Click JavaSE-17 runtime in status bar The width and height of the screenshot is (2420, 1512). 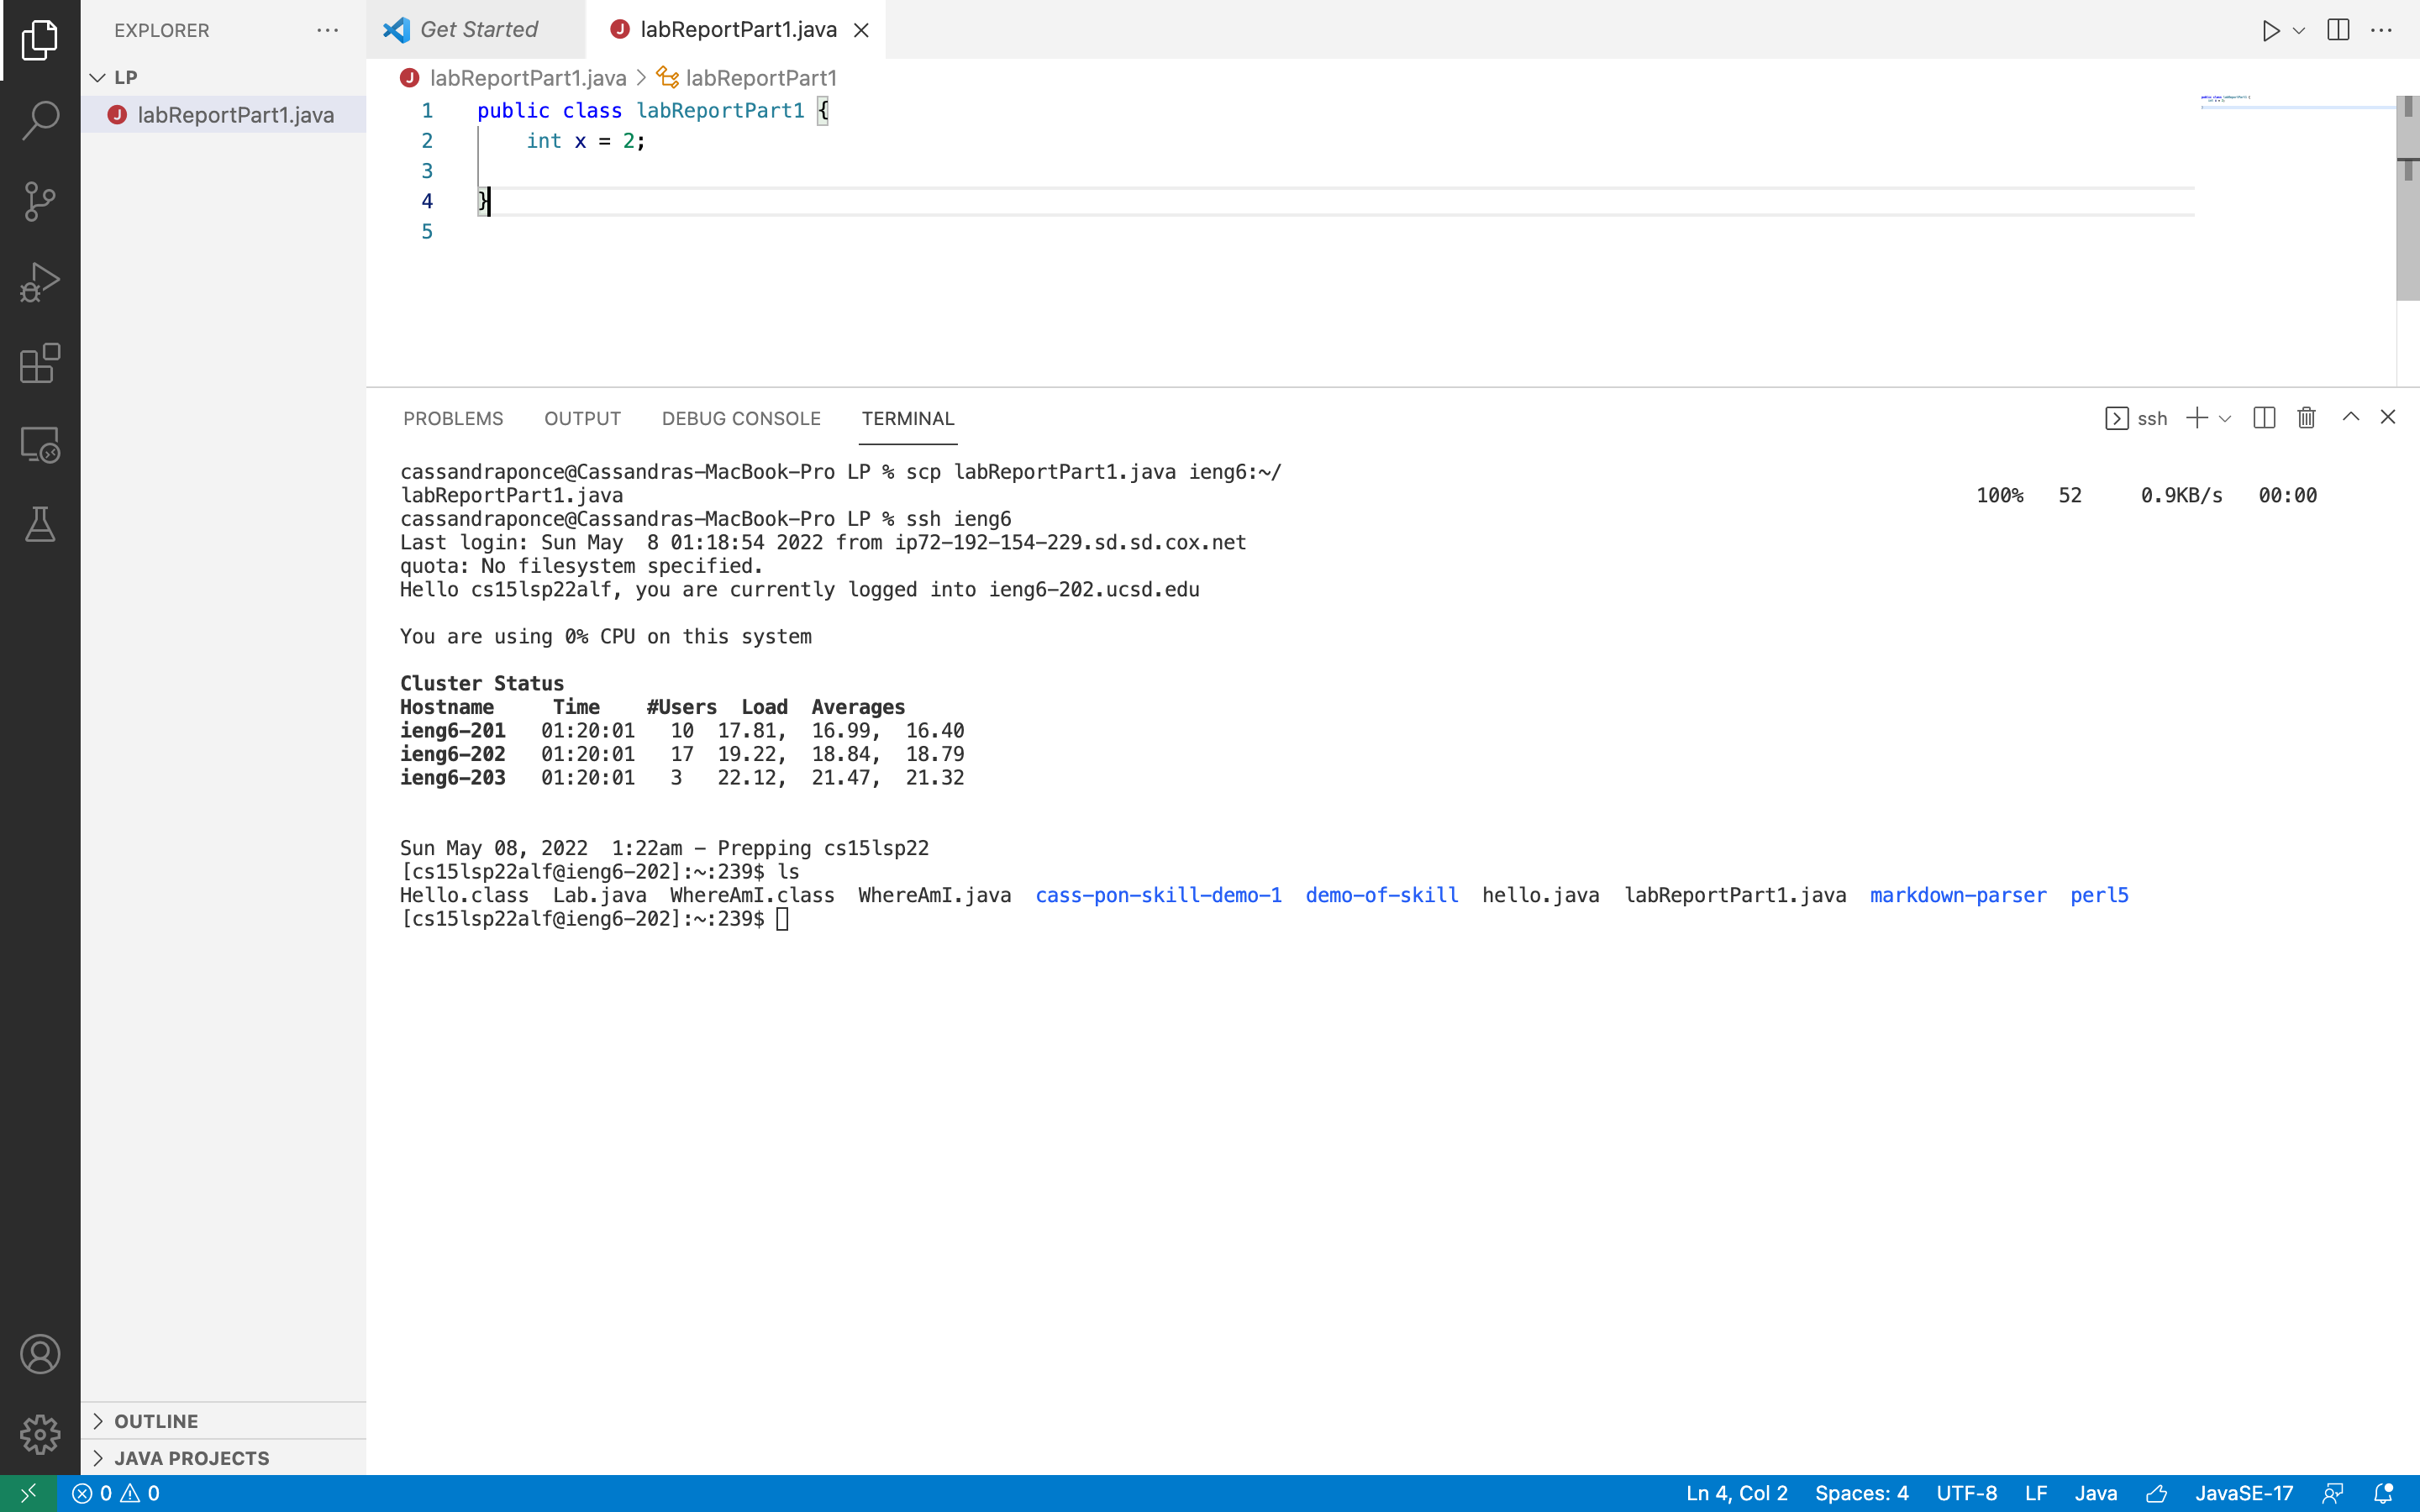coord(2243,1493)
